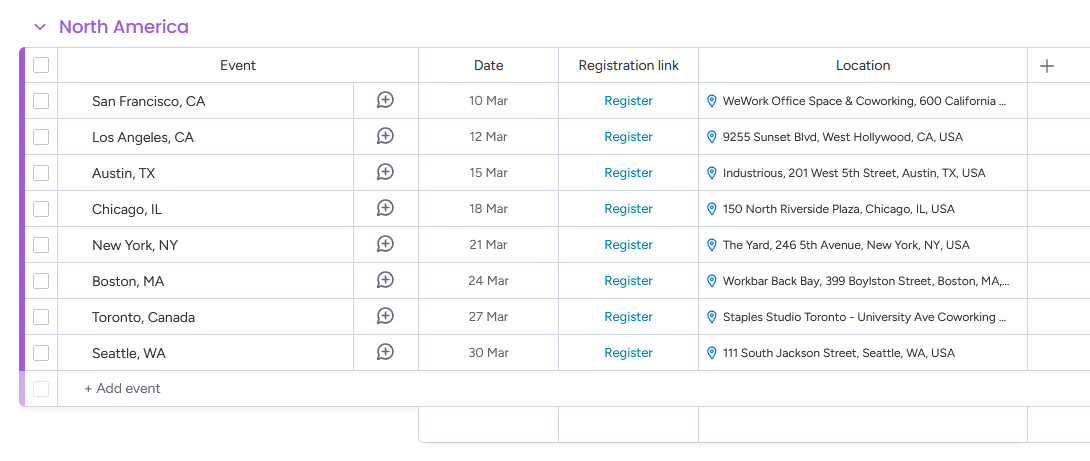Open the Boston, MA update bubble icon
1090x461 pixels.
385,280
